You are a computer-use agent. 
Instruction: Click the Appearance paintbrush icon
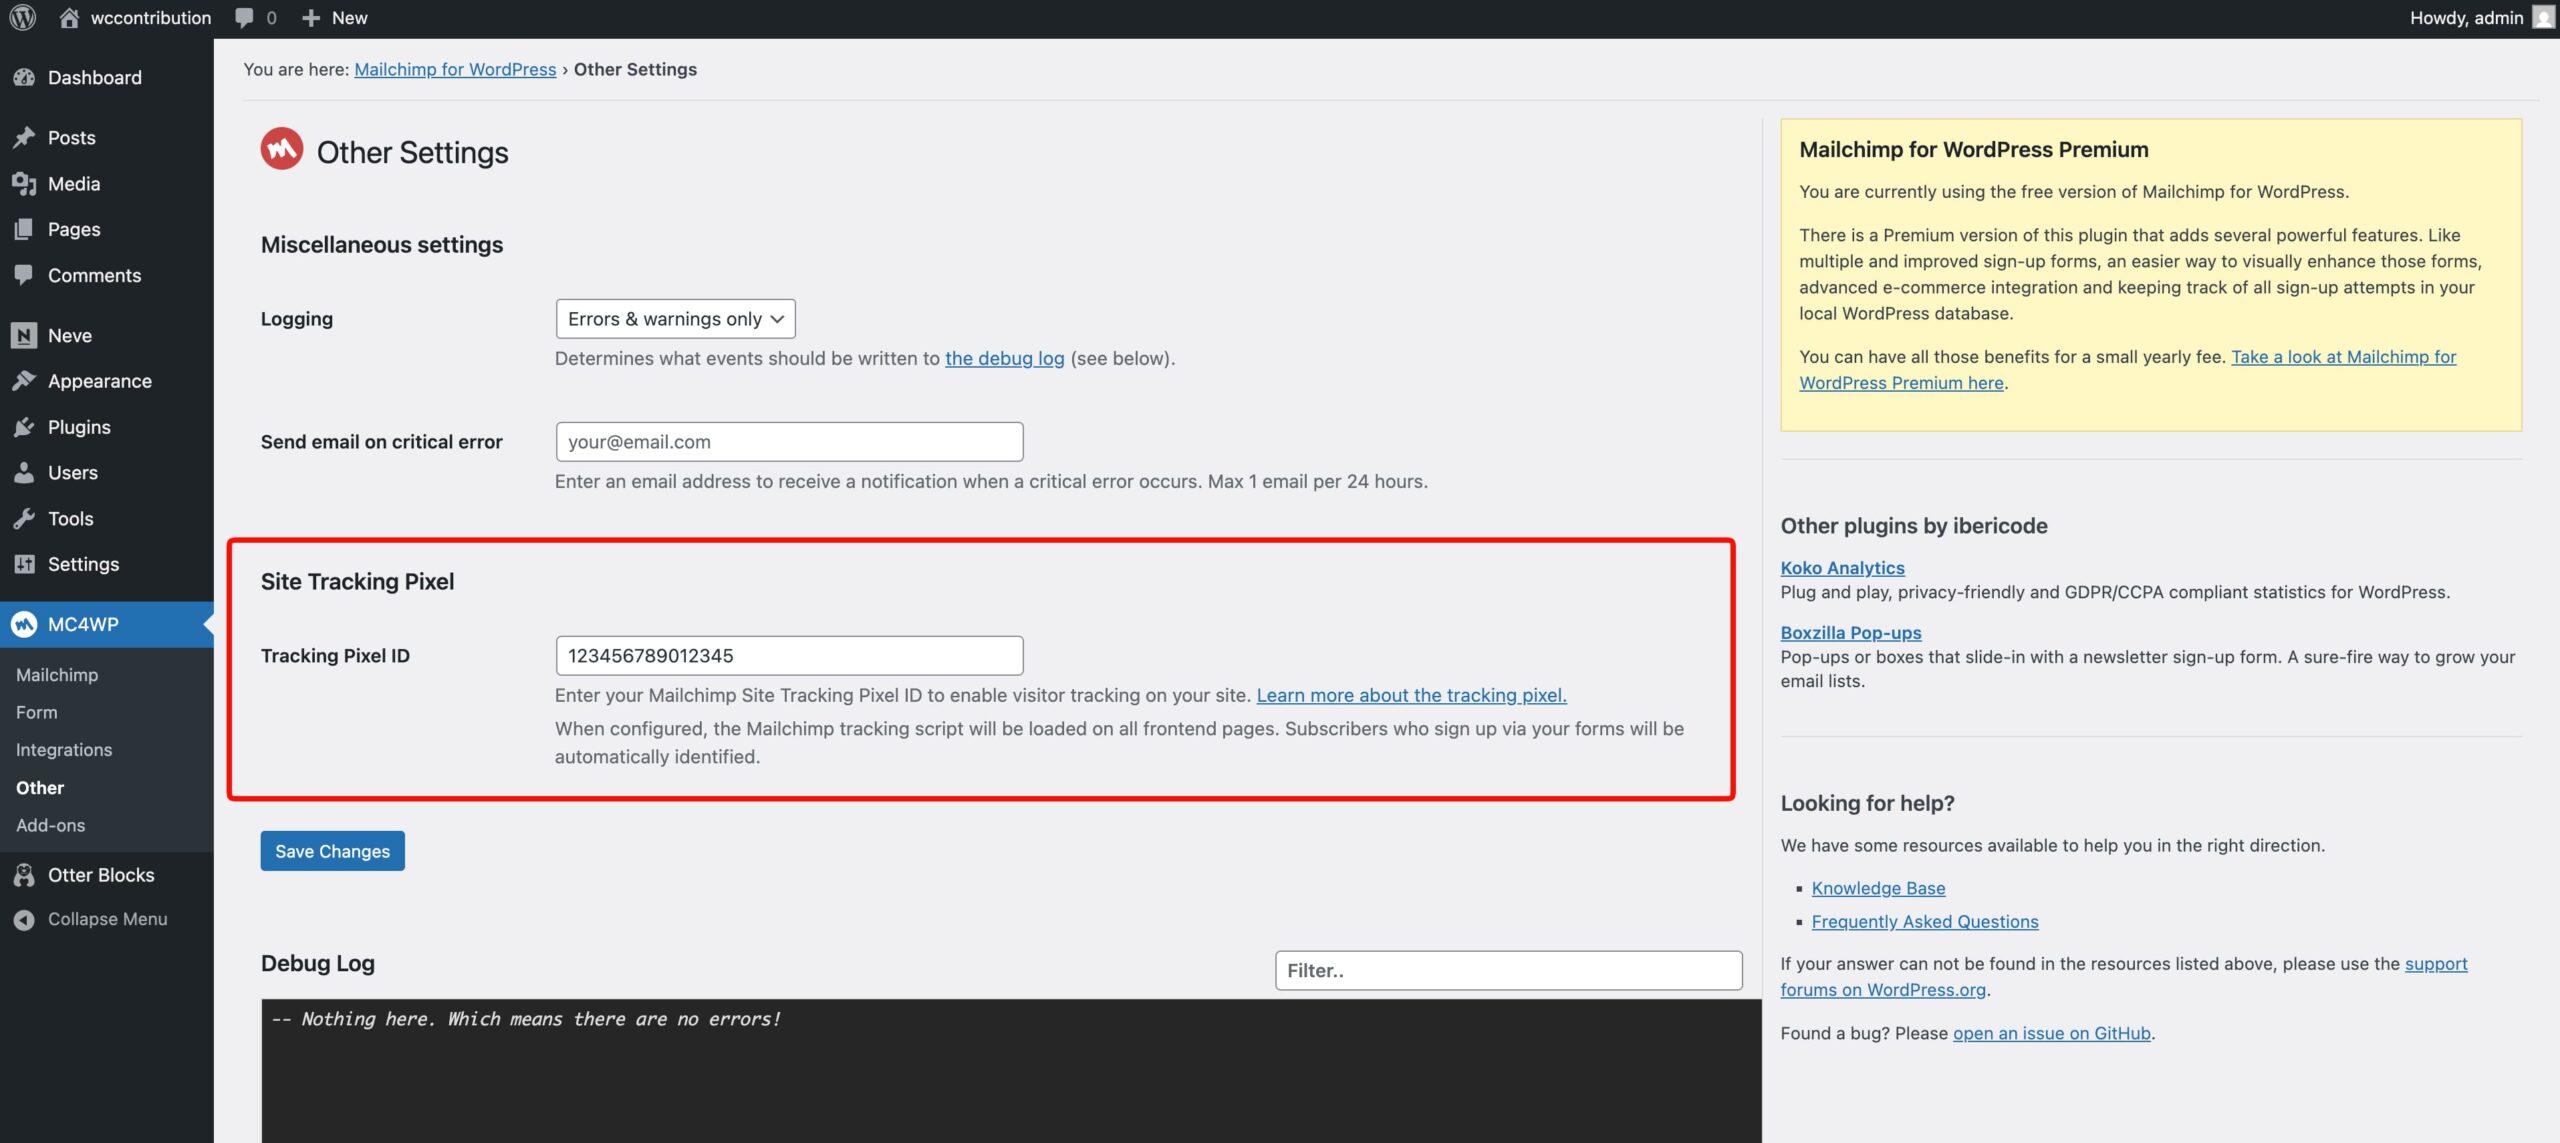coord(24,381)
